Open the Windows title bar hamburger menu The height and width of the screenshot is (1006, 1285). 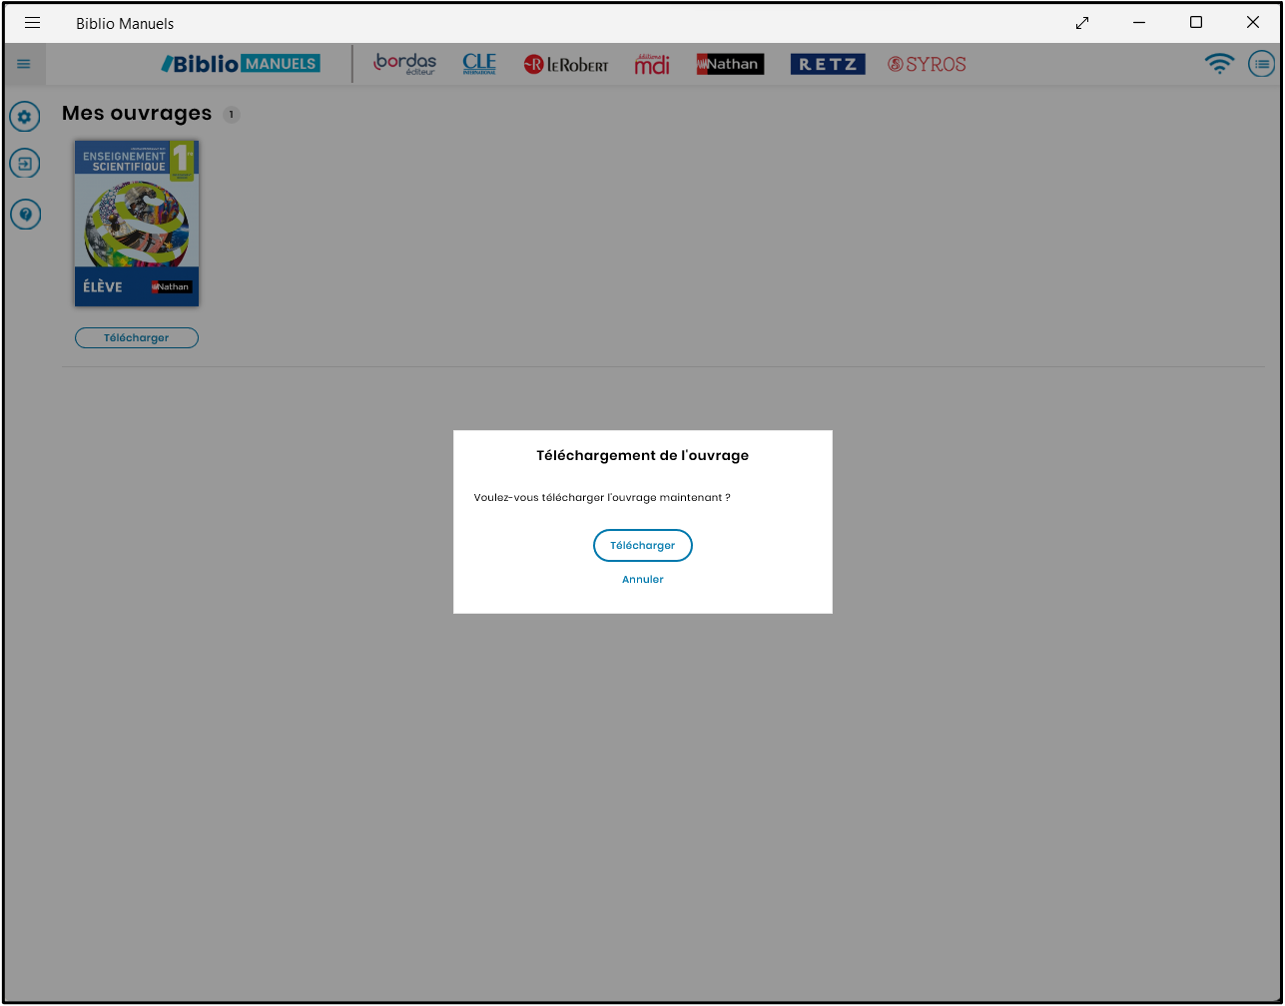click(32, 23)
